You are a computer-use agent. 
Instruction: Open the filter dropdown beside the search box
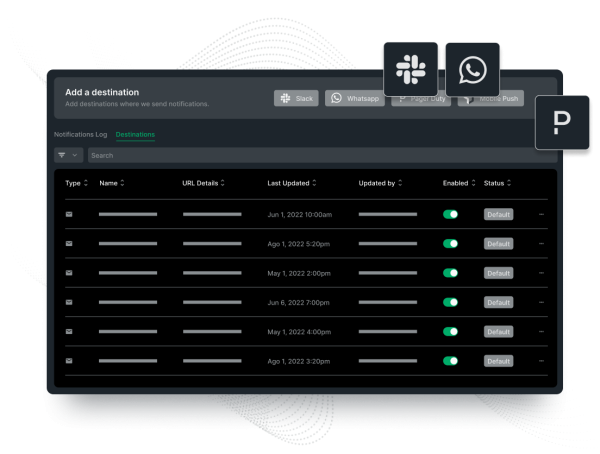[68, 156]
